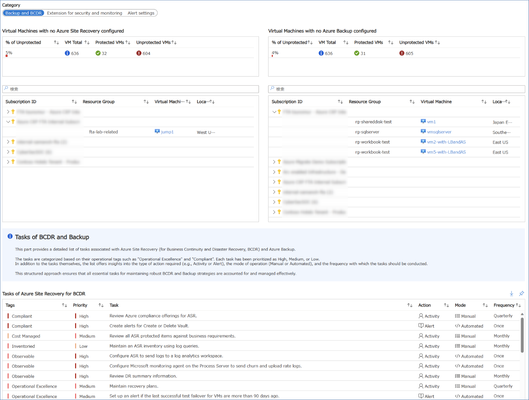Select the Backup and BCDR category pill

click(x=24, y=13)
